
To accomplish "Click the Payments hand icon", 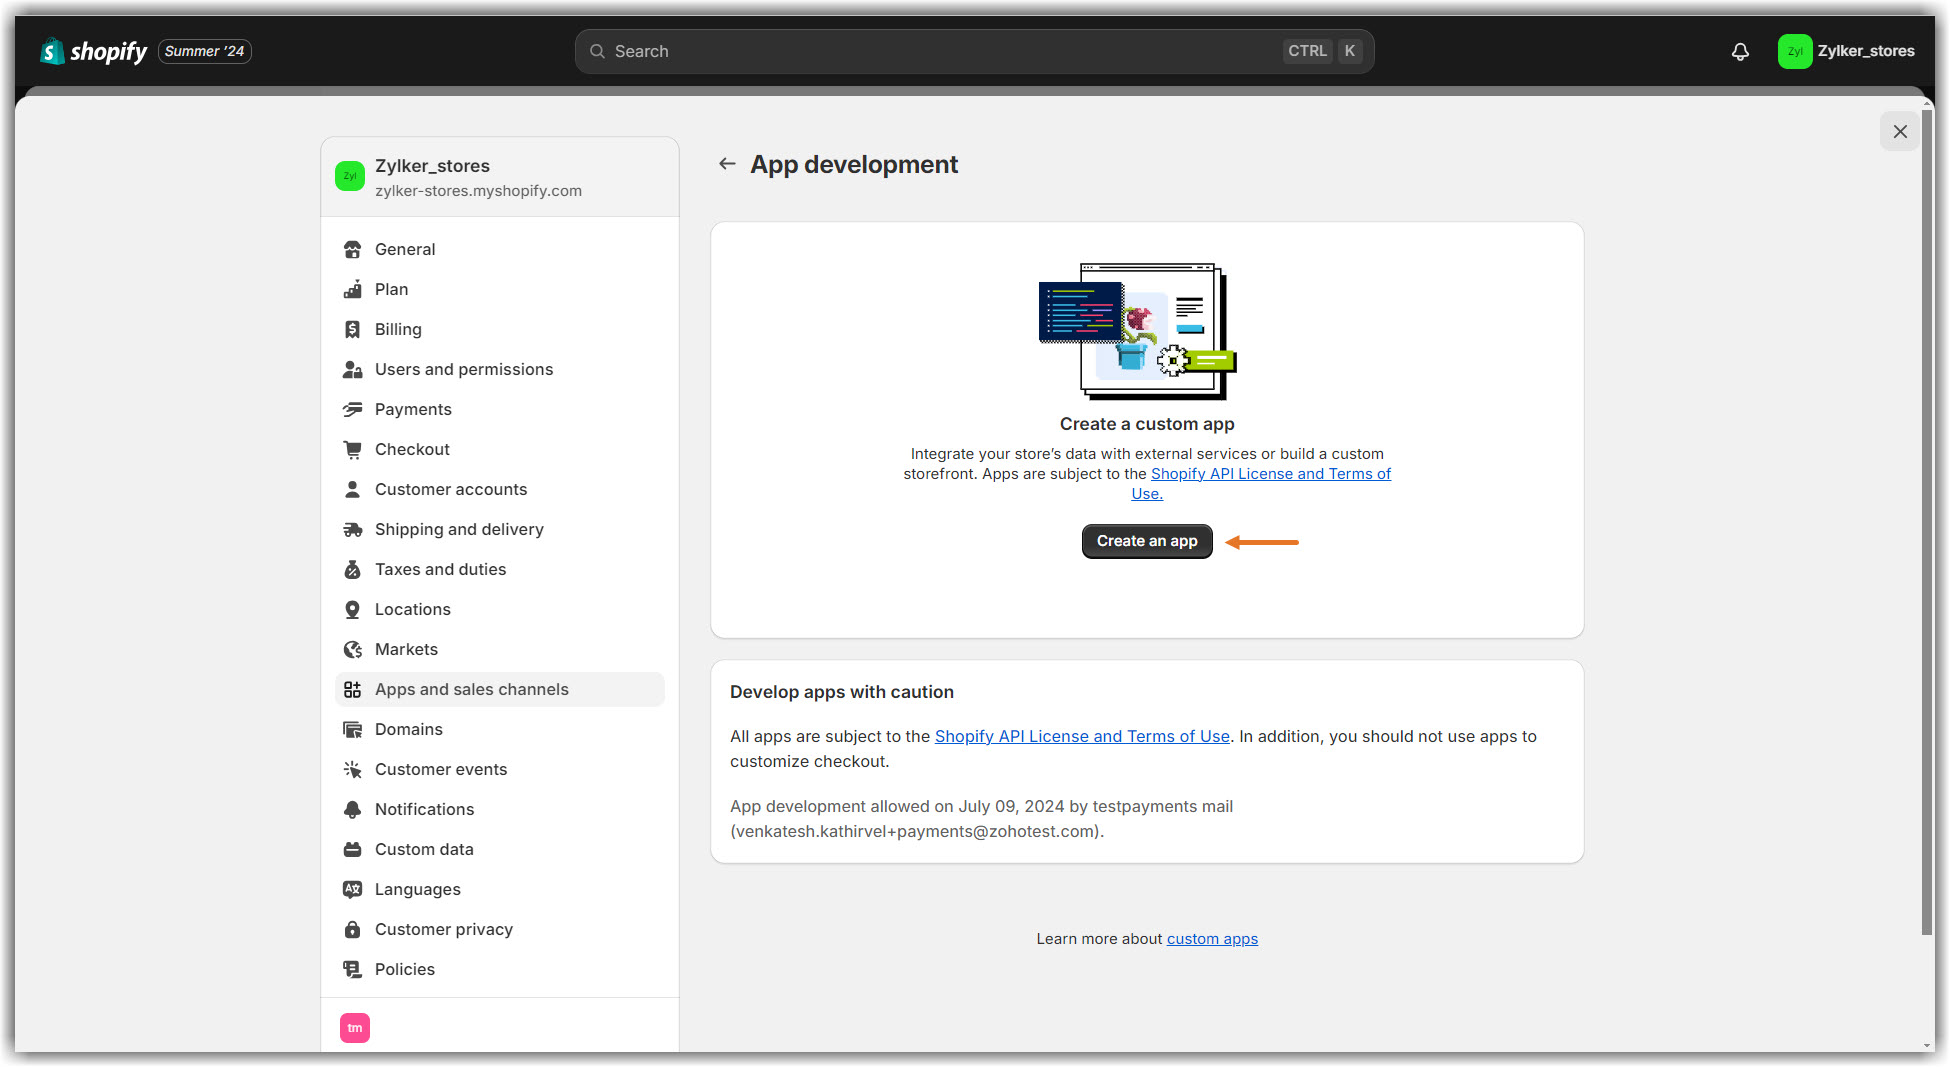I will pos(352,409).
